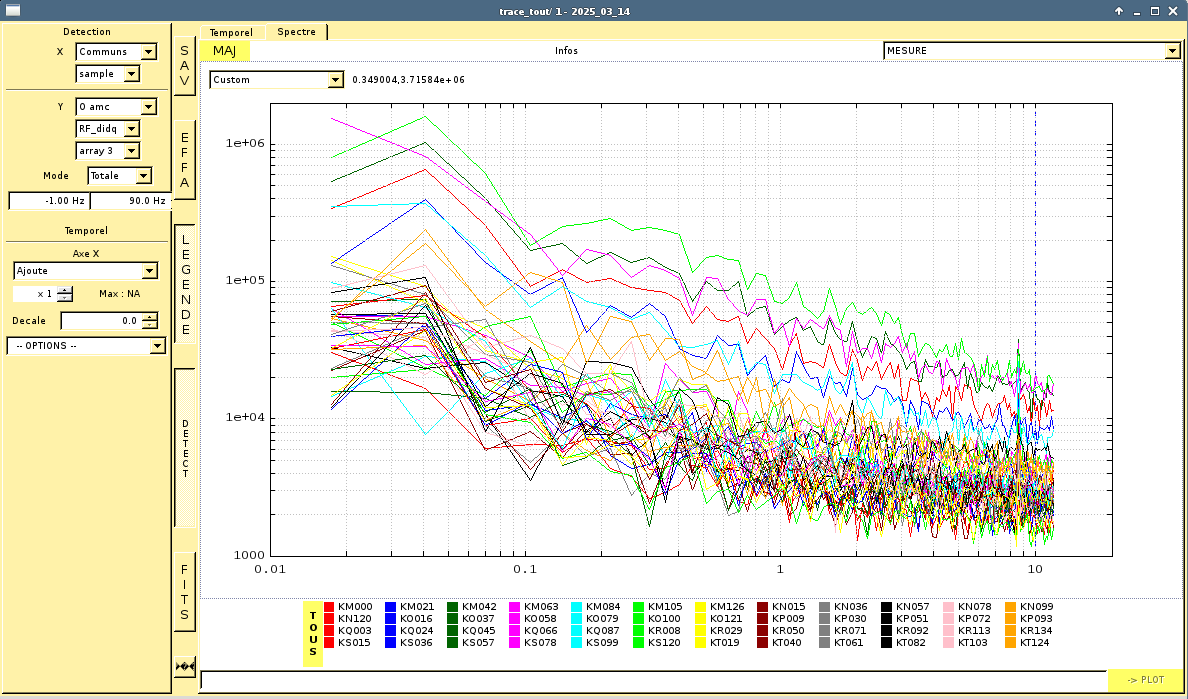Click the vertical SAV button
The height and width of the screenshot is (699, 1188).
click(184, 66)
